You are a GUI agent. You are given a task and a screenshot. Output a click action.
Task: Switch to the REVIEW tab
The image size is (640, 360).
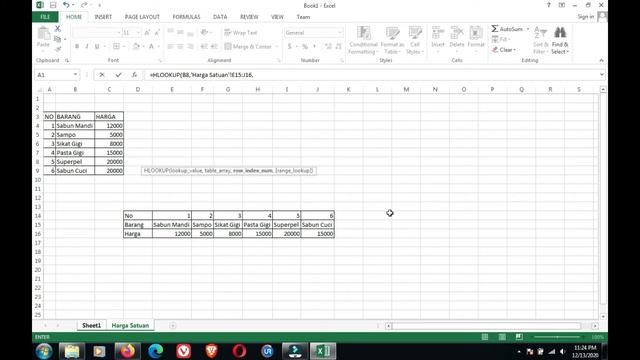249,17
